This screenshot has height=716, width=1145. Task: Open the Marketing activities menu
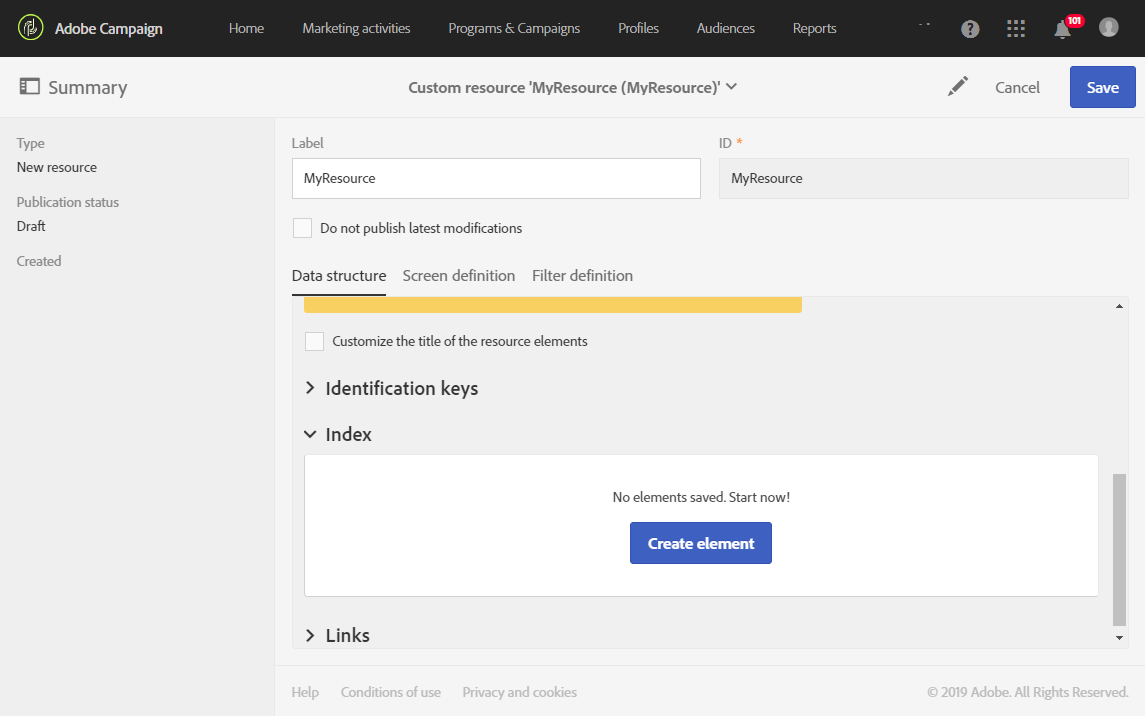pyautogui.click(x=356, y=28)
